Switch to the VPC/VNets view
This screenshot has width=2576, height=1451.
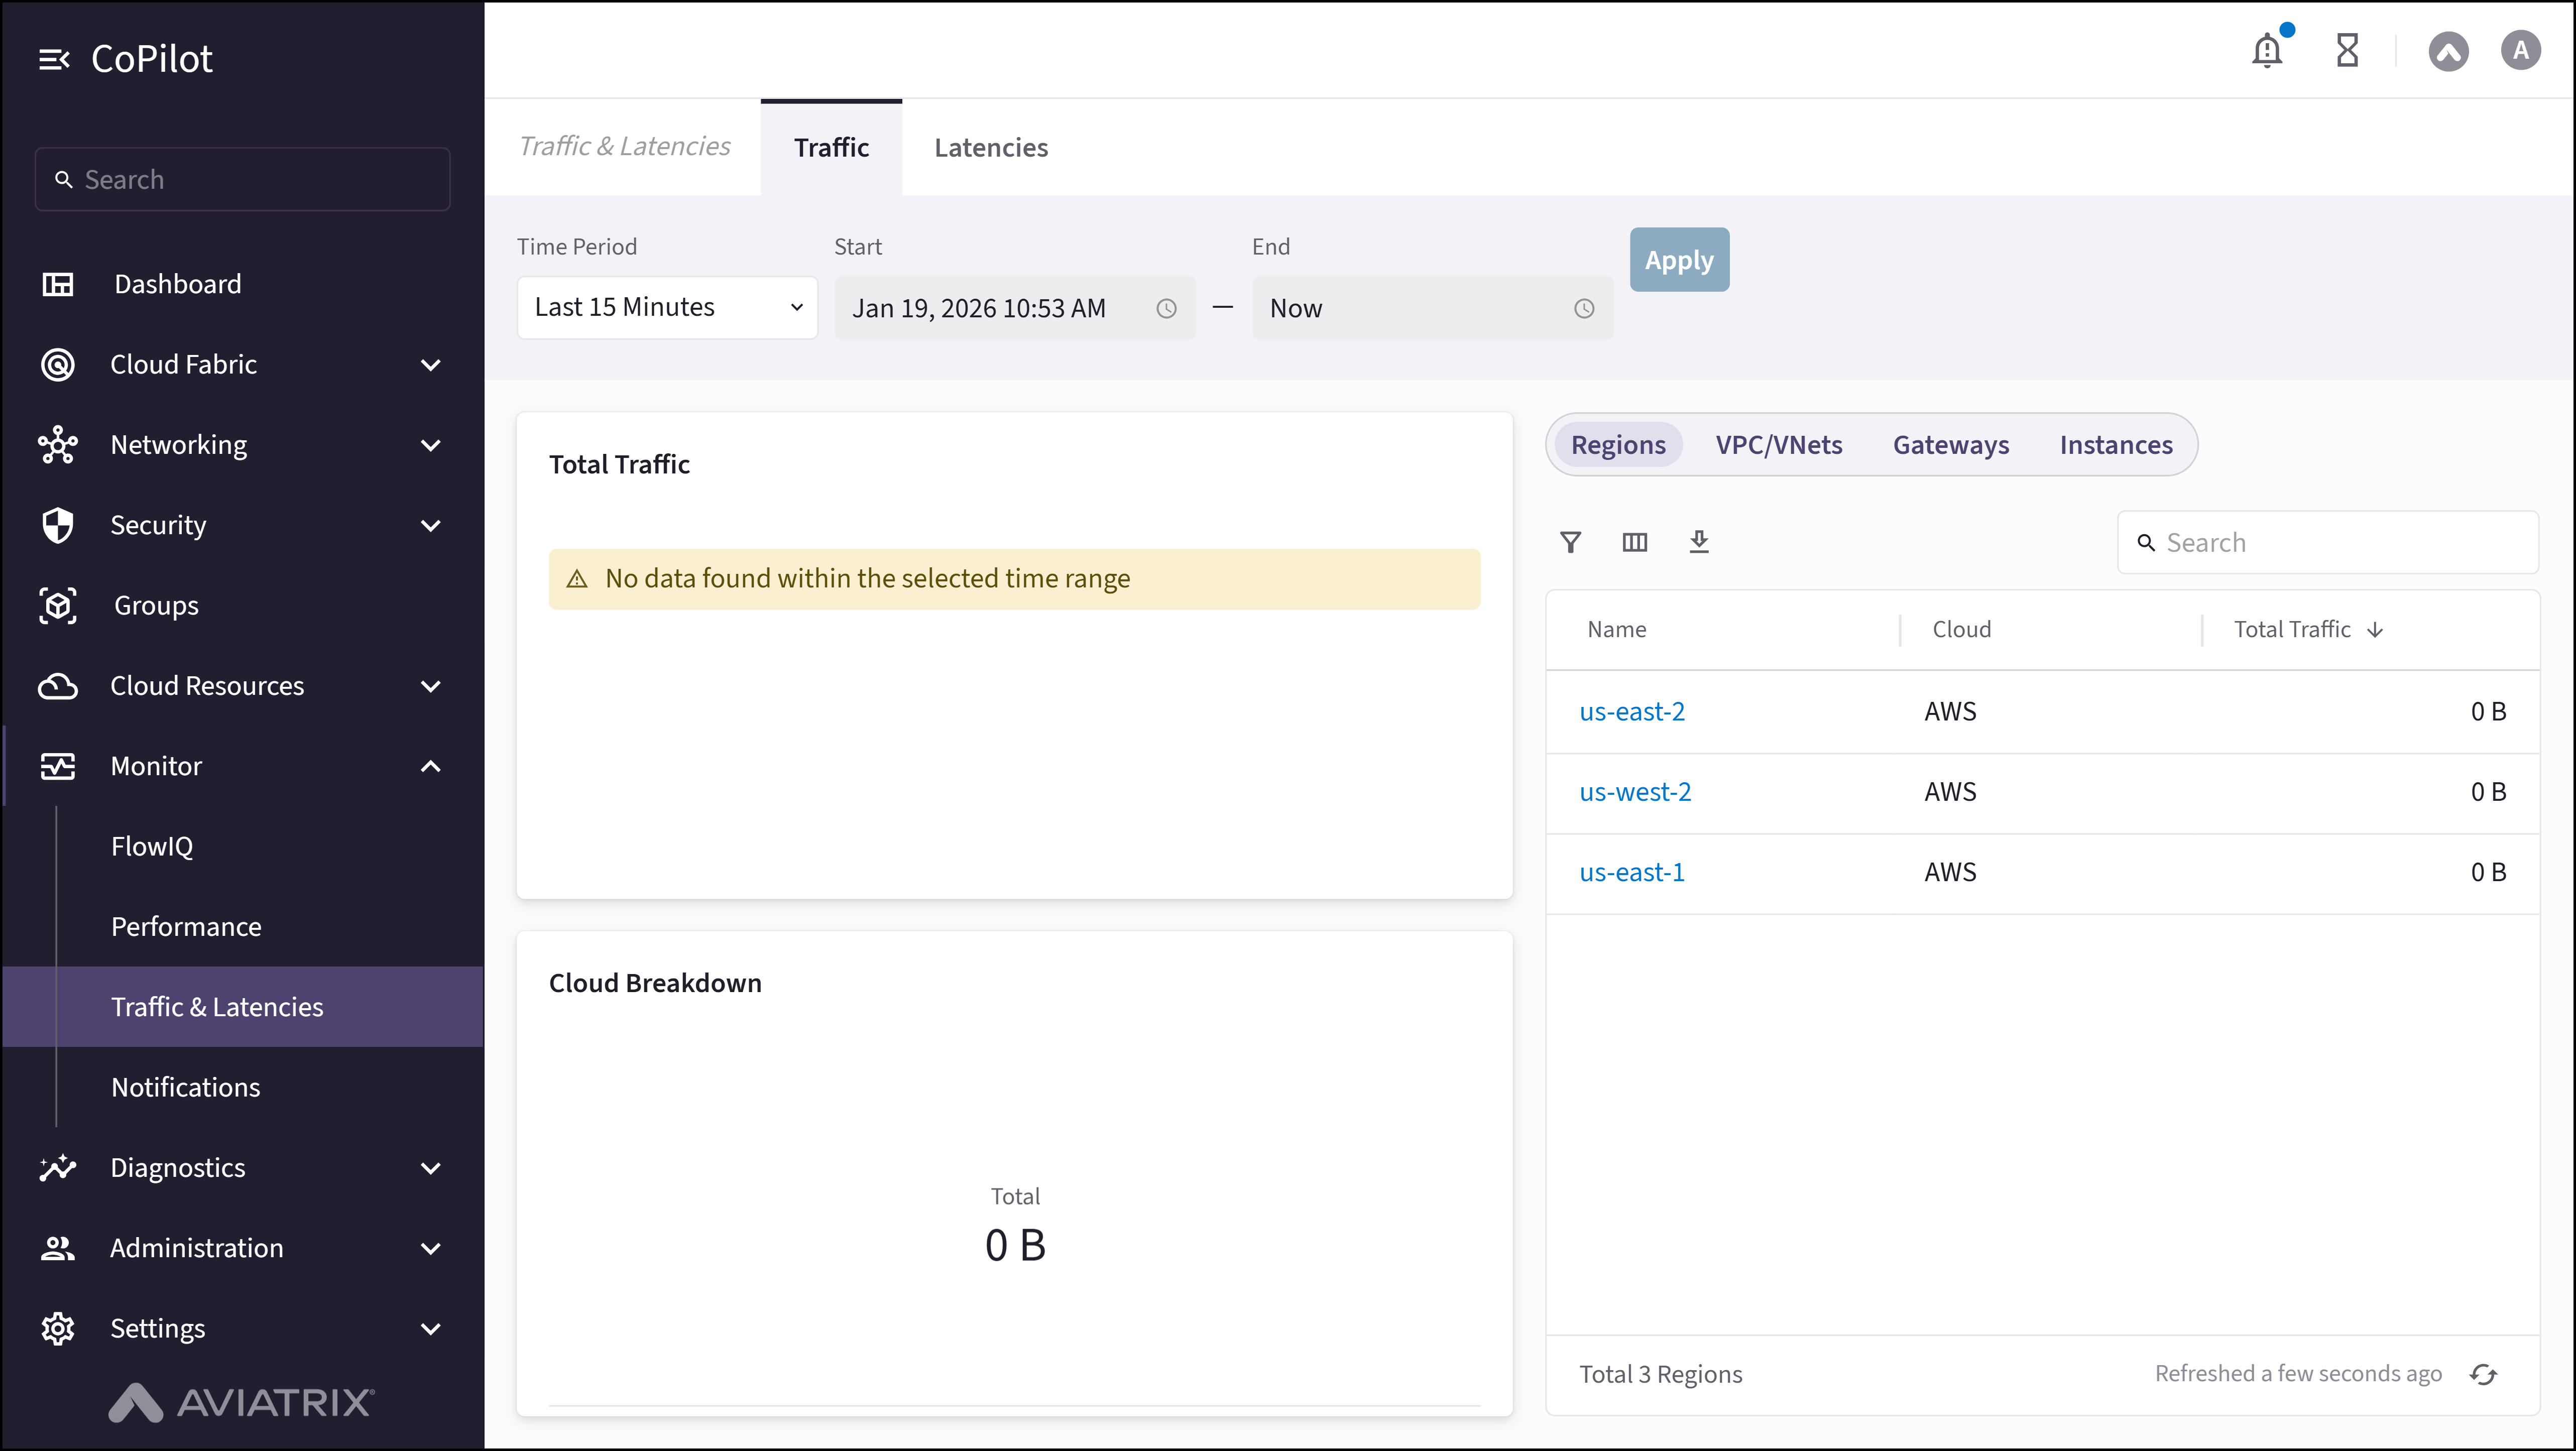[x=1778, y=445]
